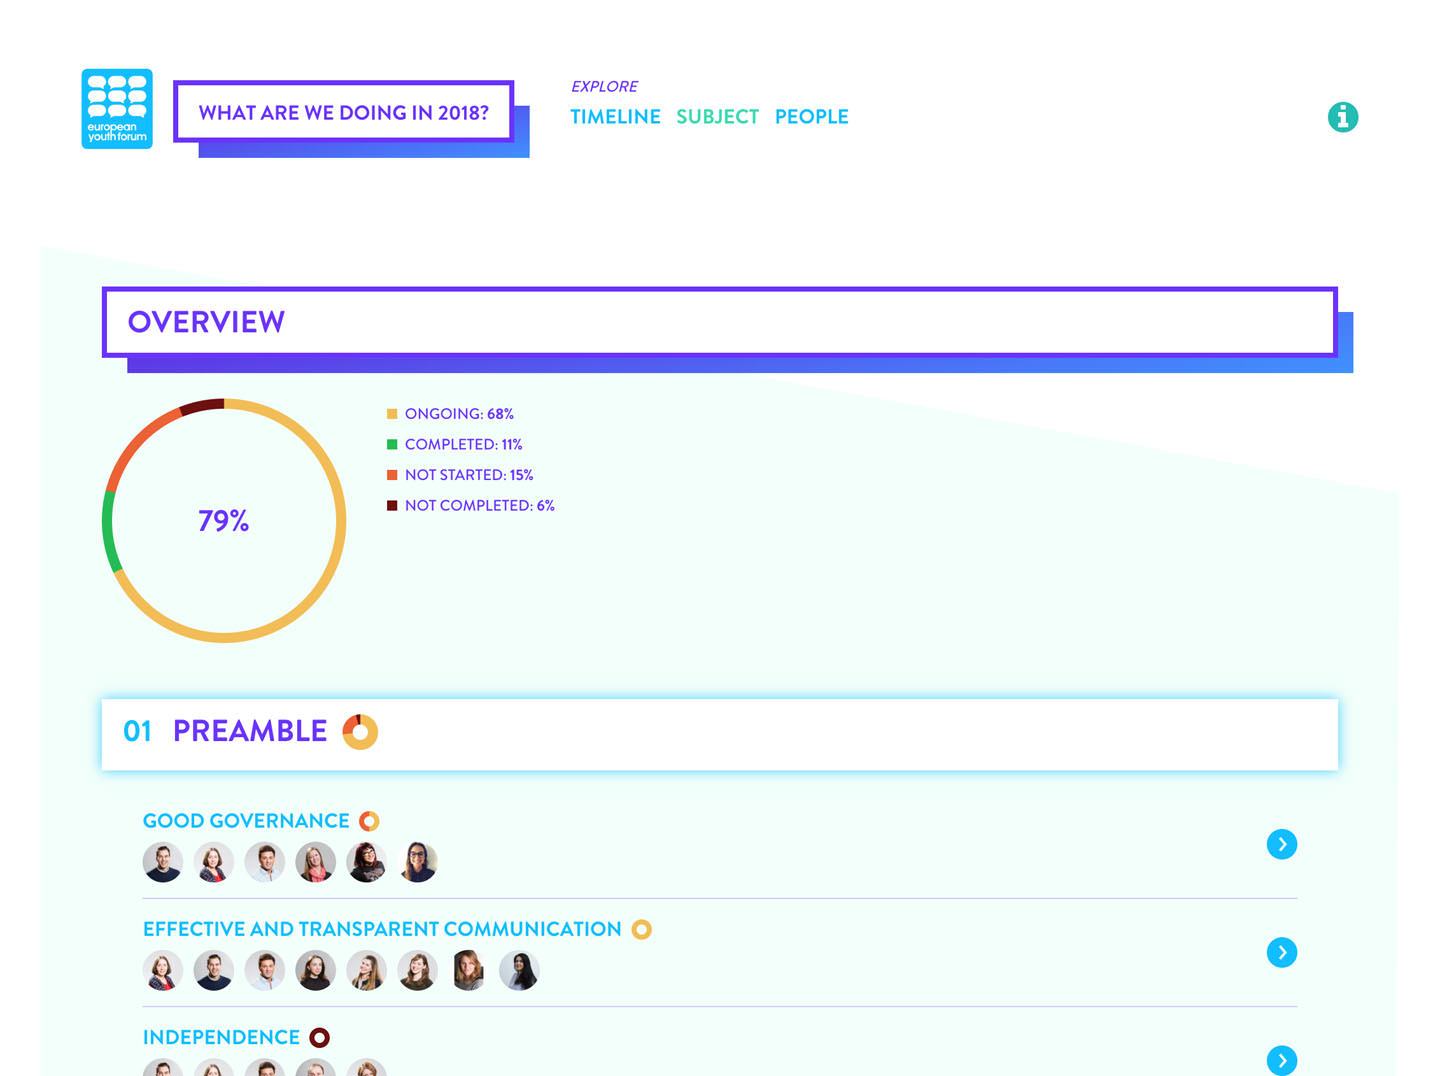
Task: Switch to Timeline explore view
Action: (x=615, y=117)
